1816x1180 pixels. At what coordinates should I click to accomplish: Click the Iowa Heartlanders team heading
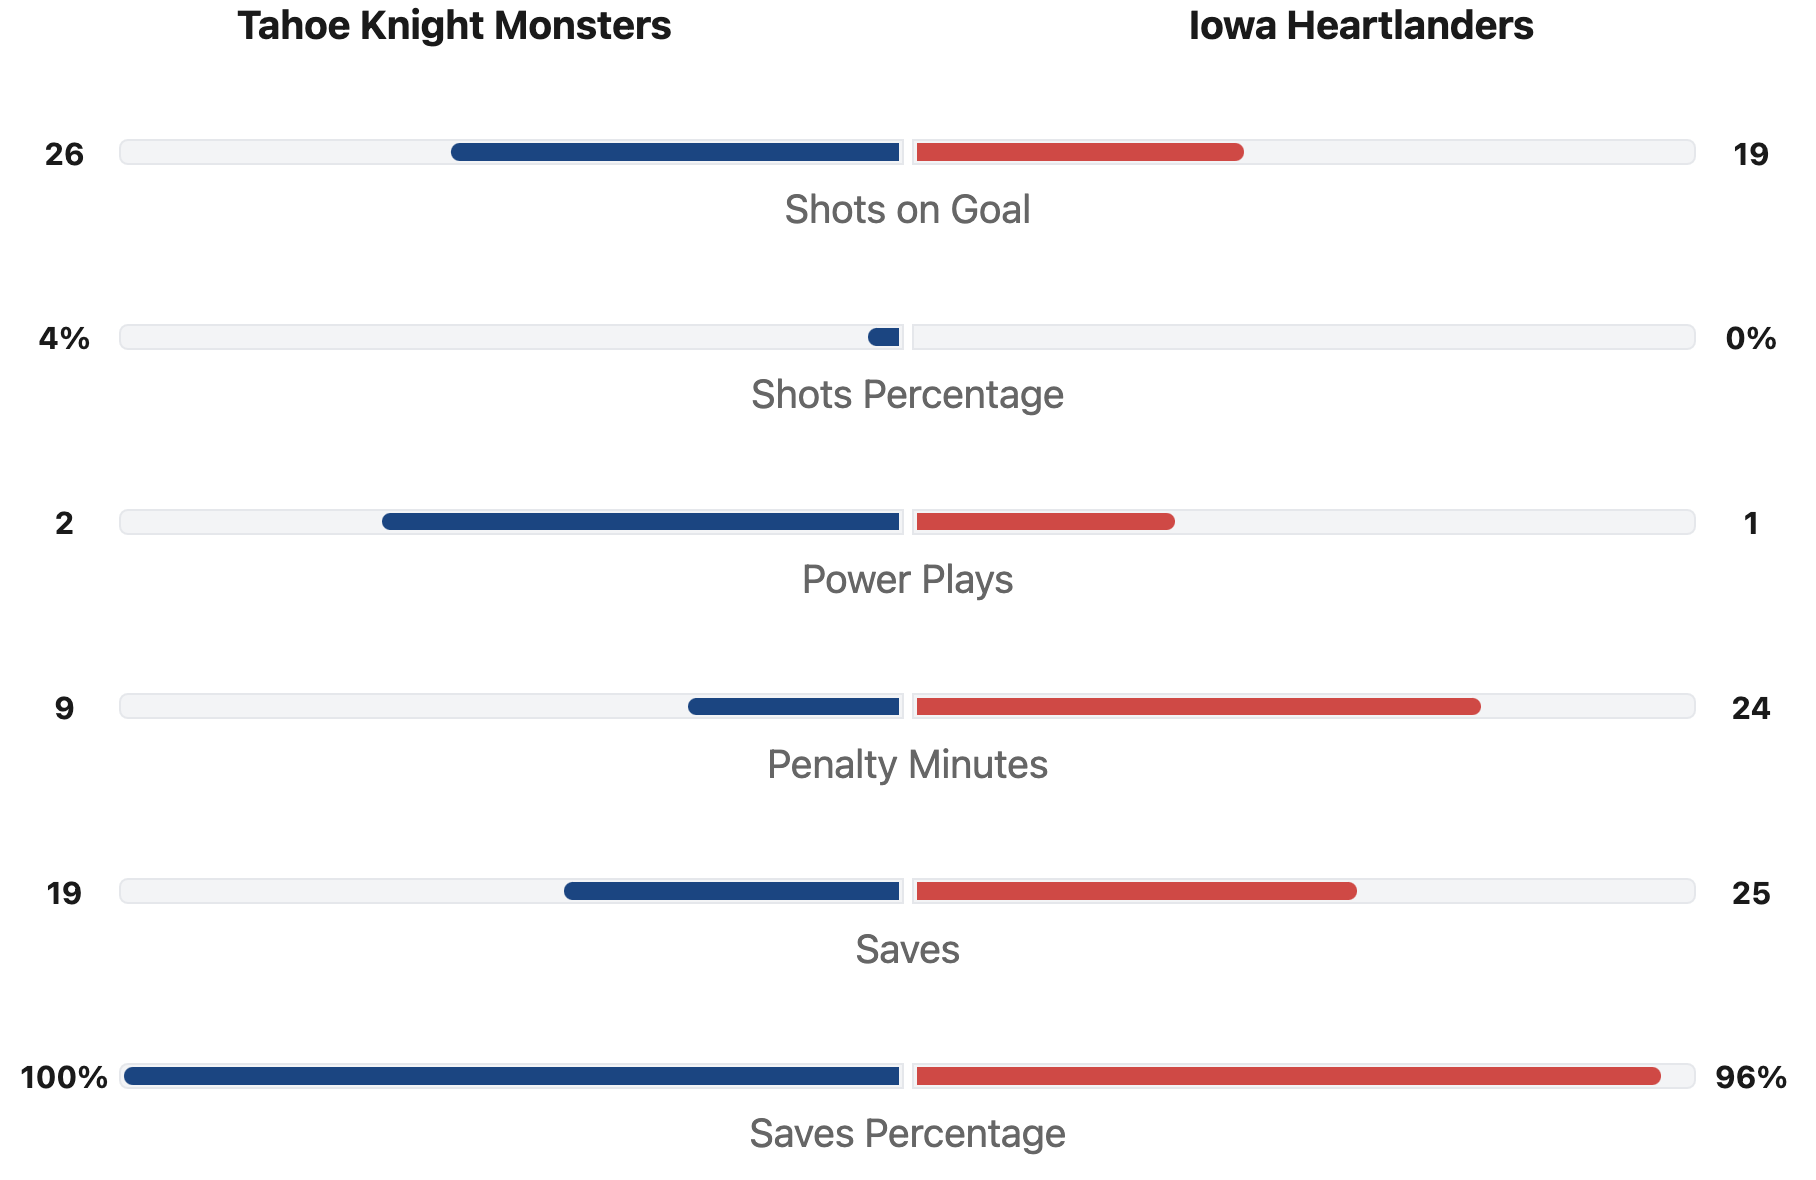click(x=1360, y=26)
